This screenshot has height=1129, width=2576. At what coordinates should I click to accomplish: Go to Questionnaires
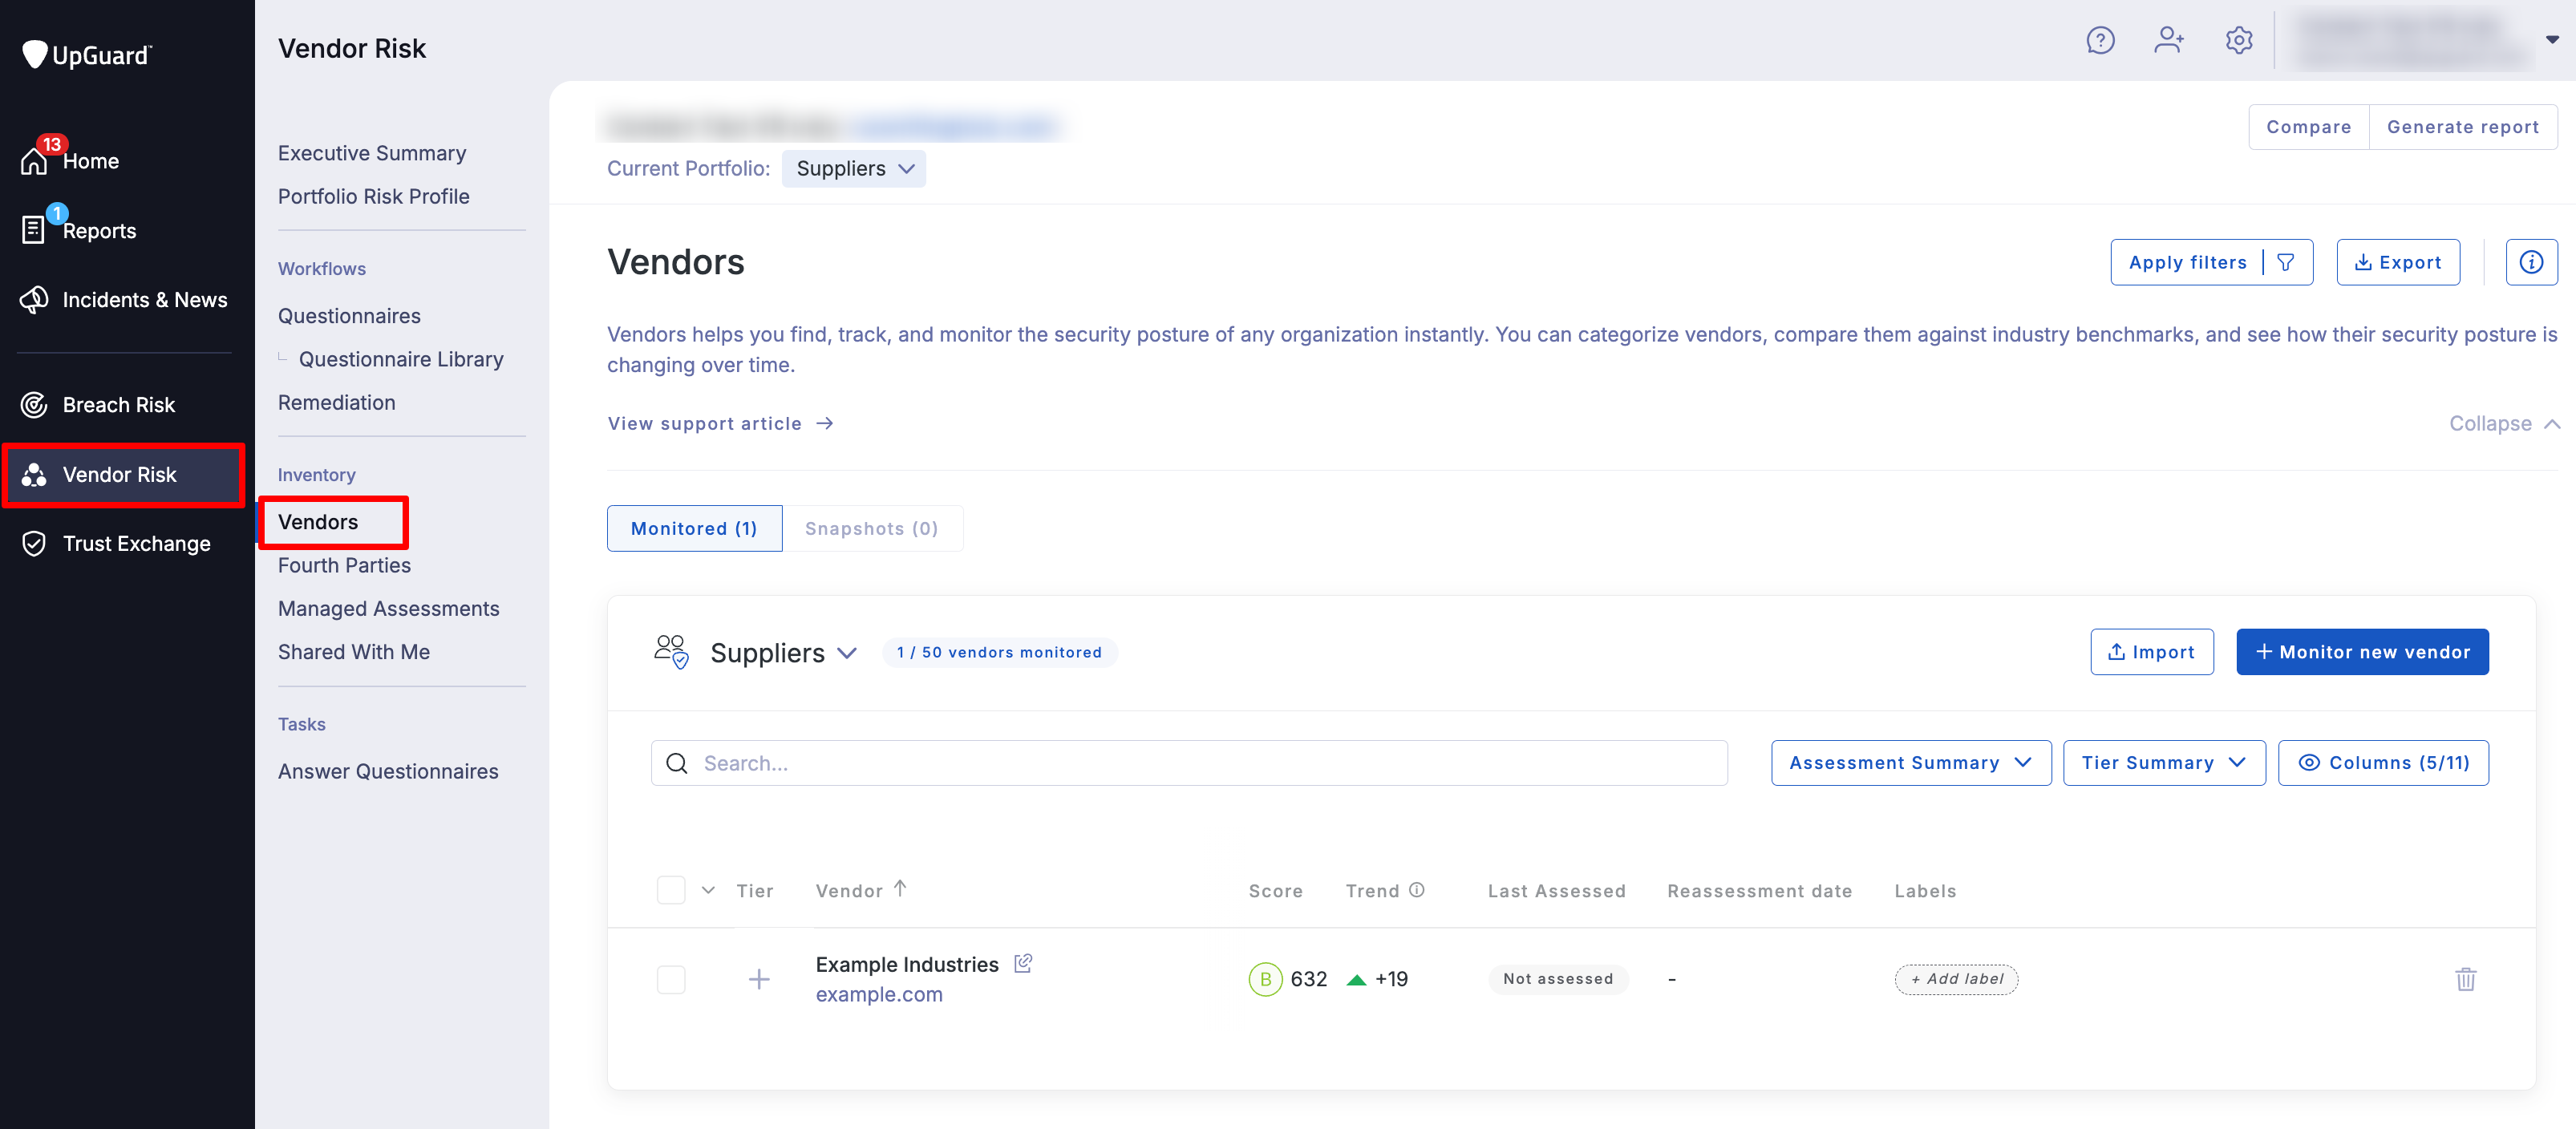tap(349, 315)
